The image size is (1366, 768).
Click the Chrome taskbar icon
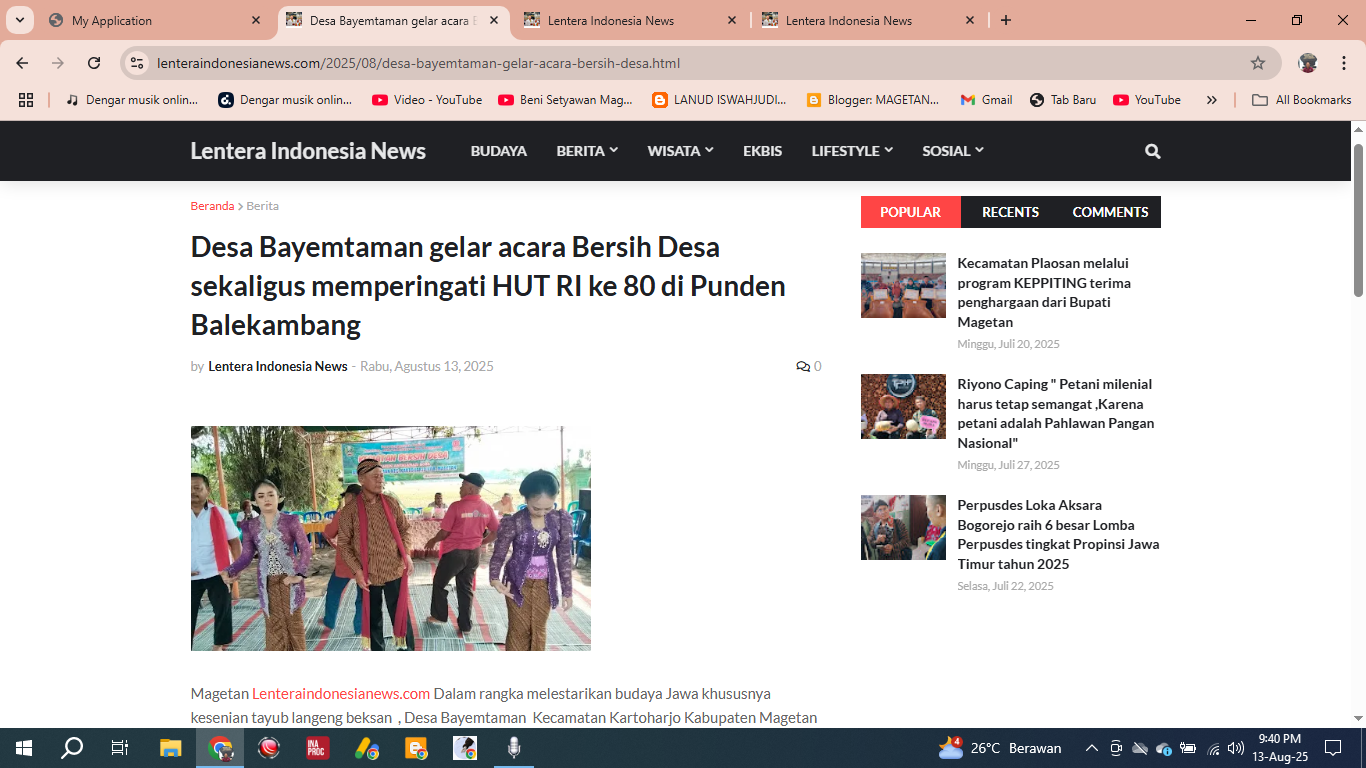click(220, 748)
